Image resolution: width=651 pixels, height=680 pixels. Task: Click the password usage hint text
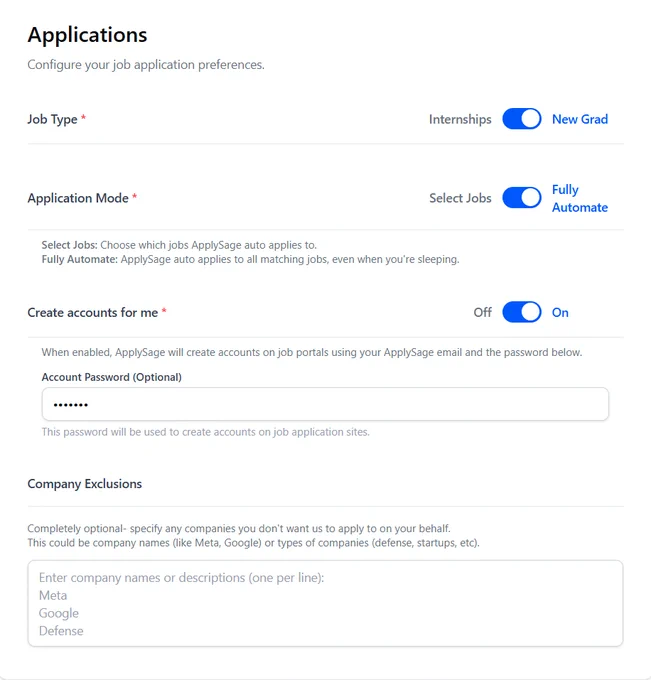click(206, 432)
